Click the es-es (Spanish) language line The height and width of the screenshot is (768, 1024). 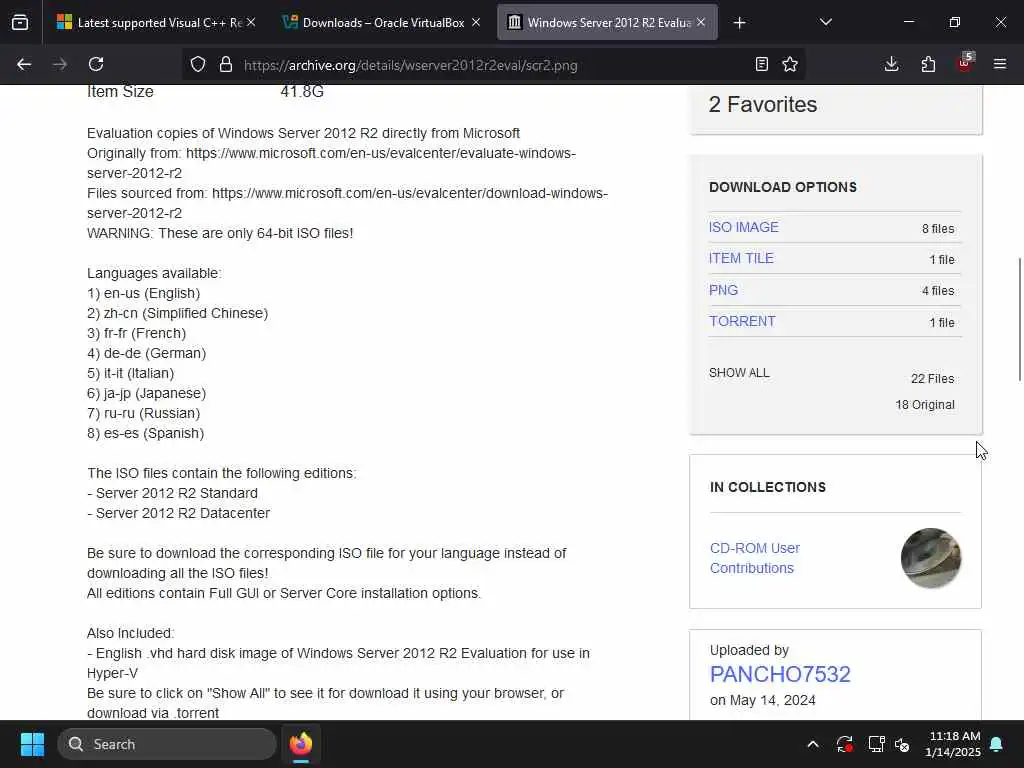(x=146, y=433)
